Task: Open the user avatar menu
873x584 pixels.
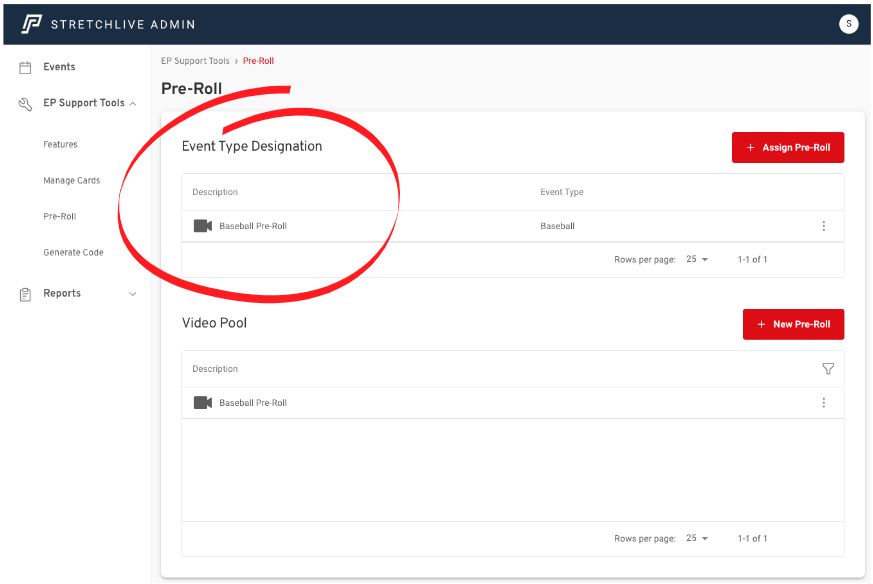Action: point(848,24)
